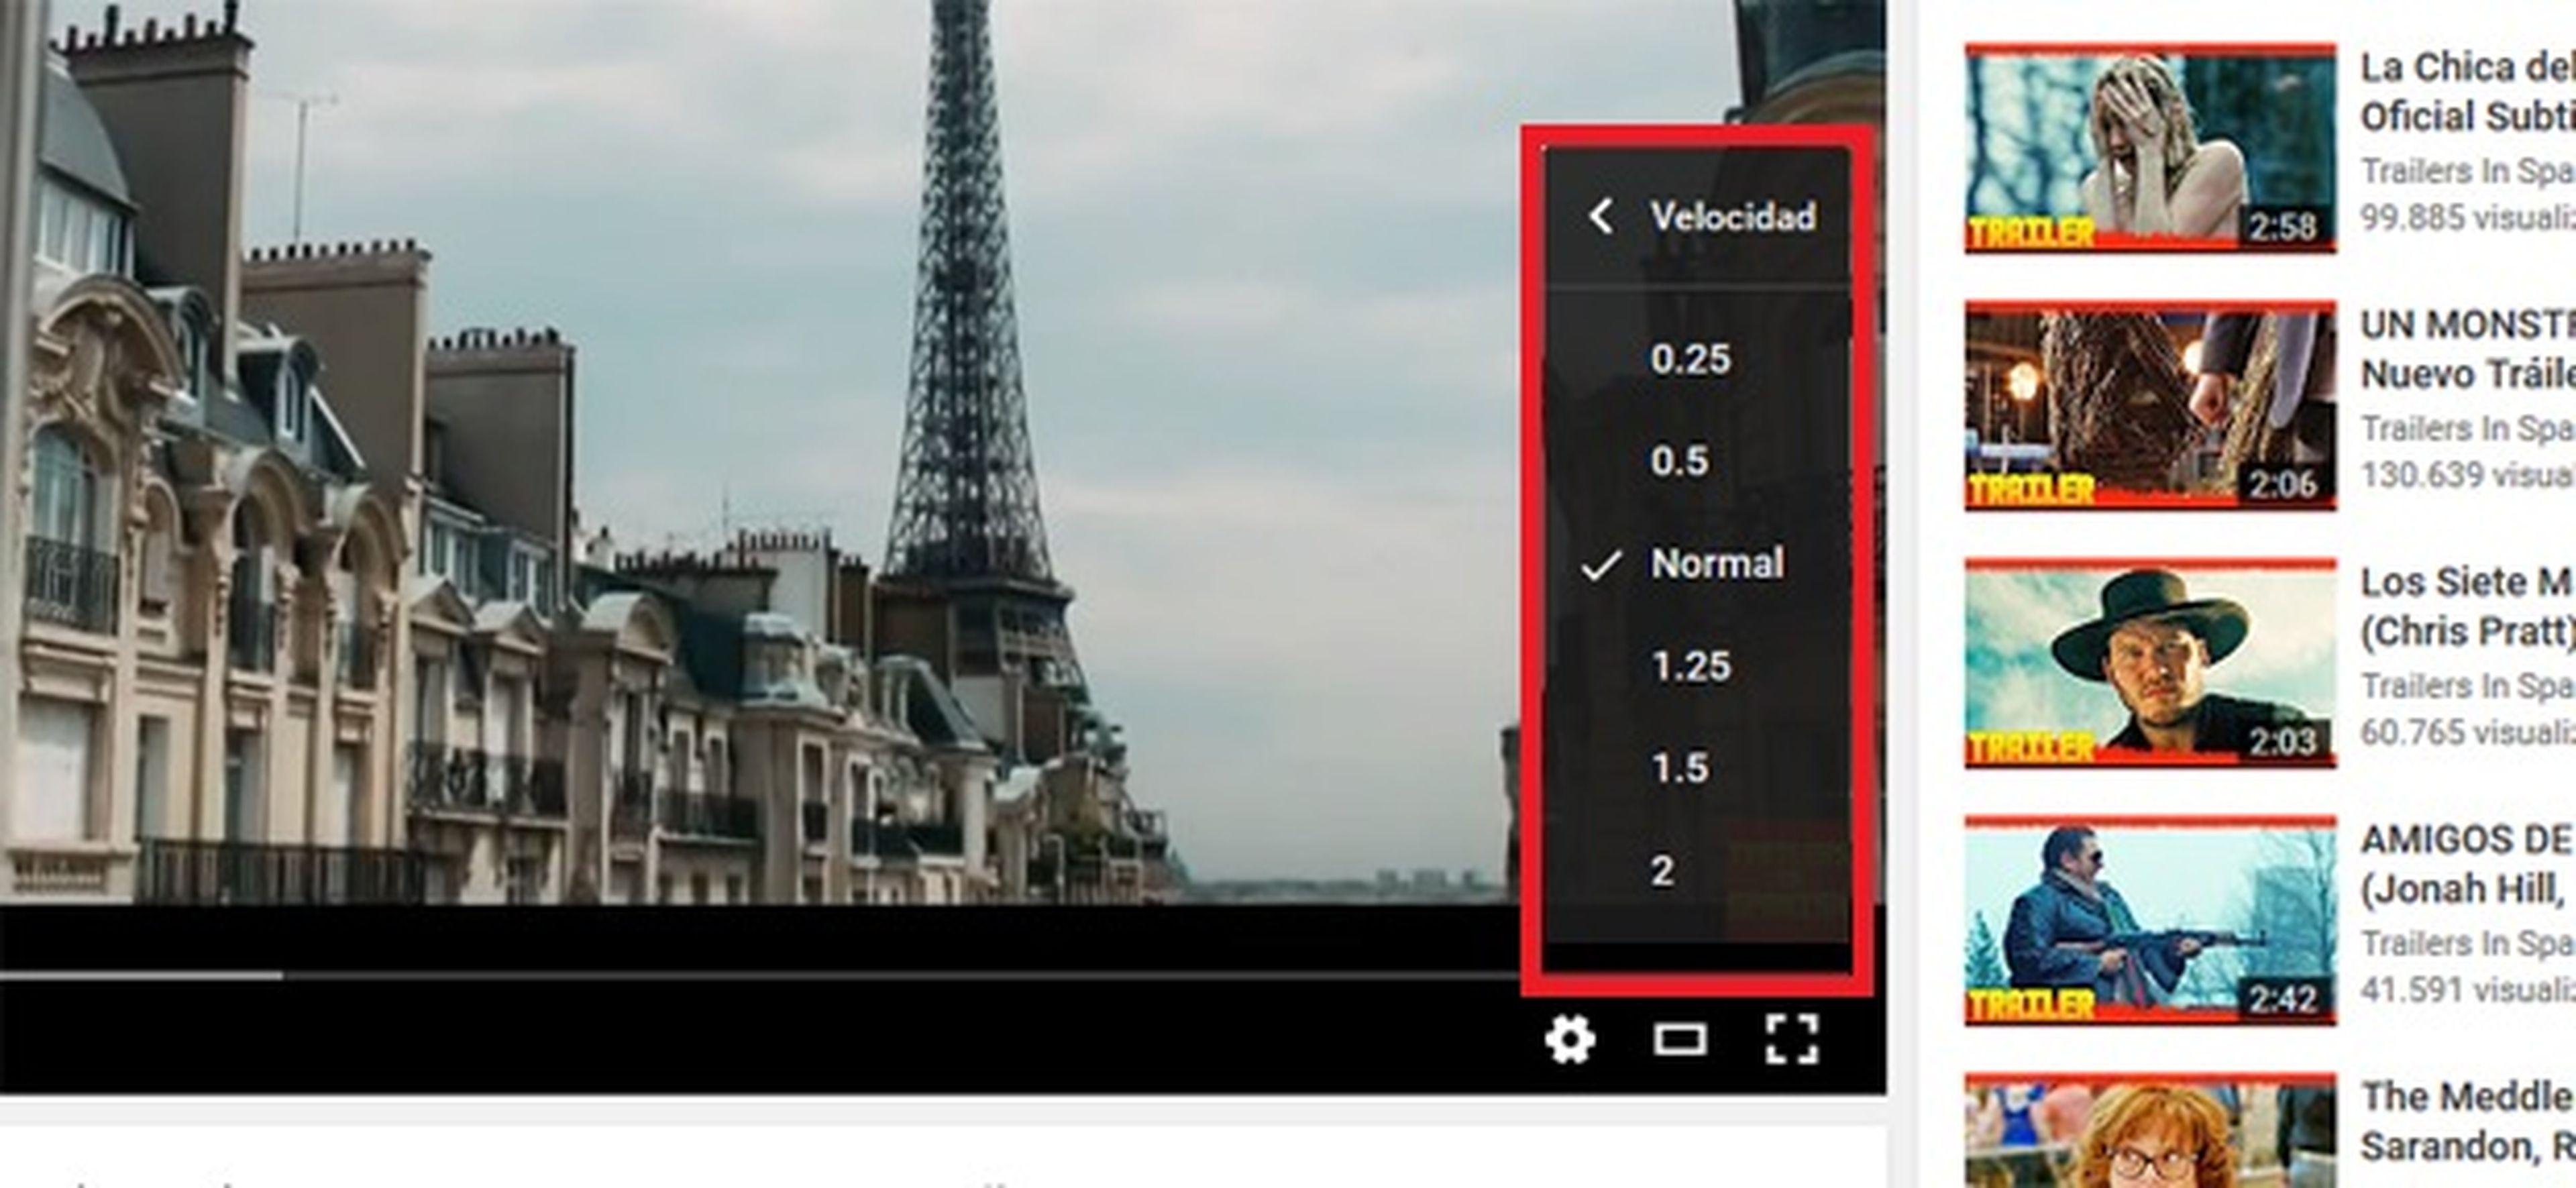Open UN MONSTE video title link
The width and height of the screenshot is (2576, 1188).
2467,349
